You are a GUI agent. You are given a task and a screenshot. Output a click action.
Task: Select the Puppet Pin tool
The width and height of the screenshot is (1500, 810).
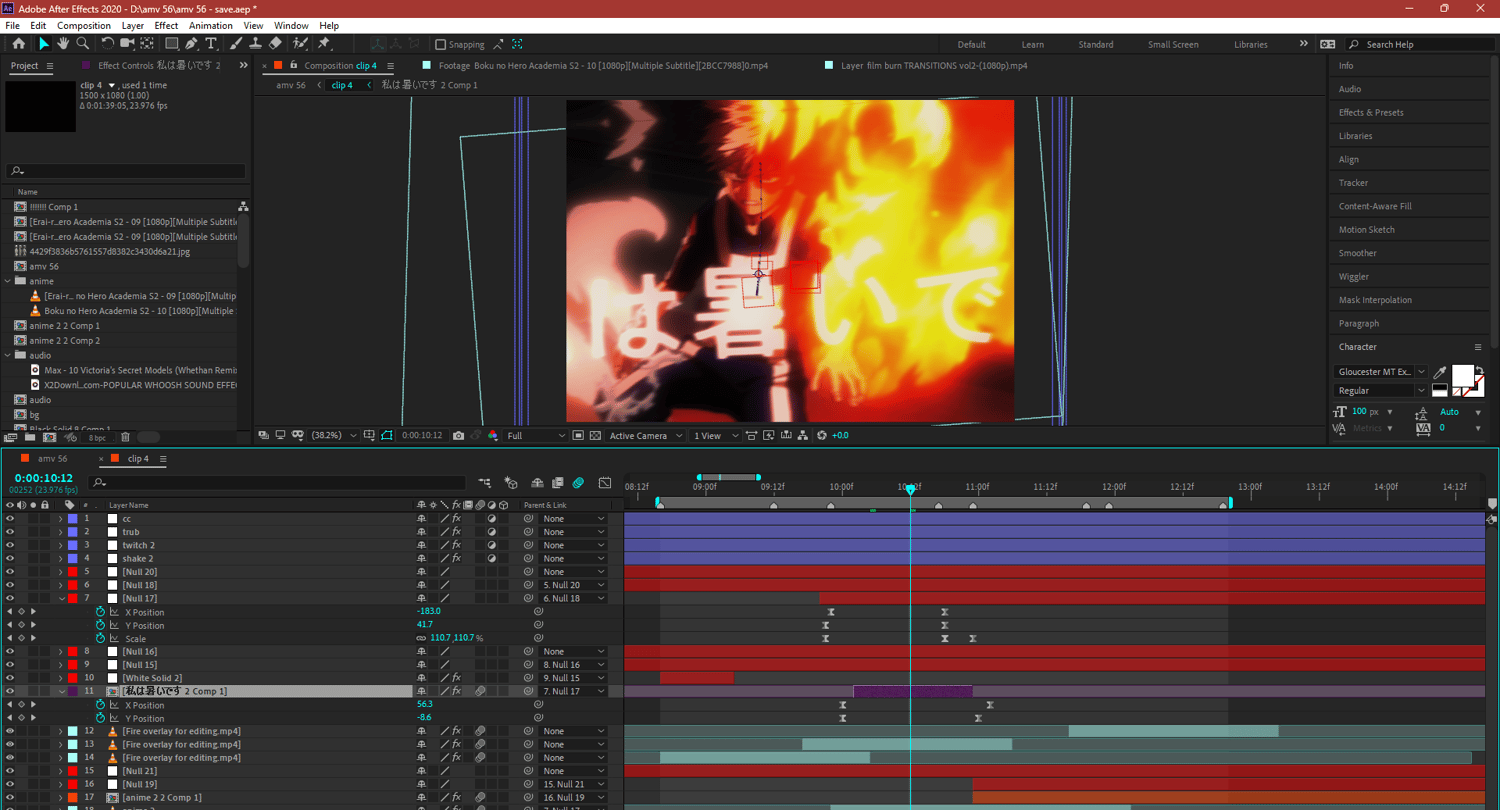coord(324,44)
